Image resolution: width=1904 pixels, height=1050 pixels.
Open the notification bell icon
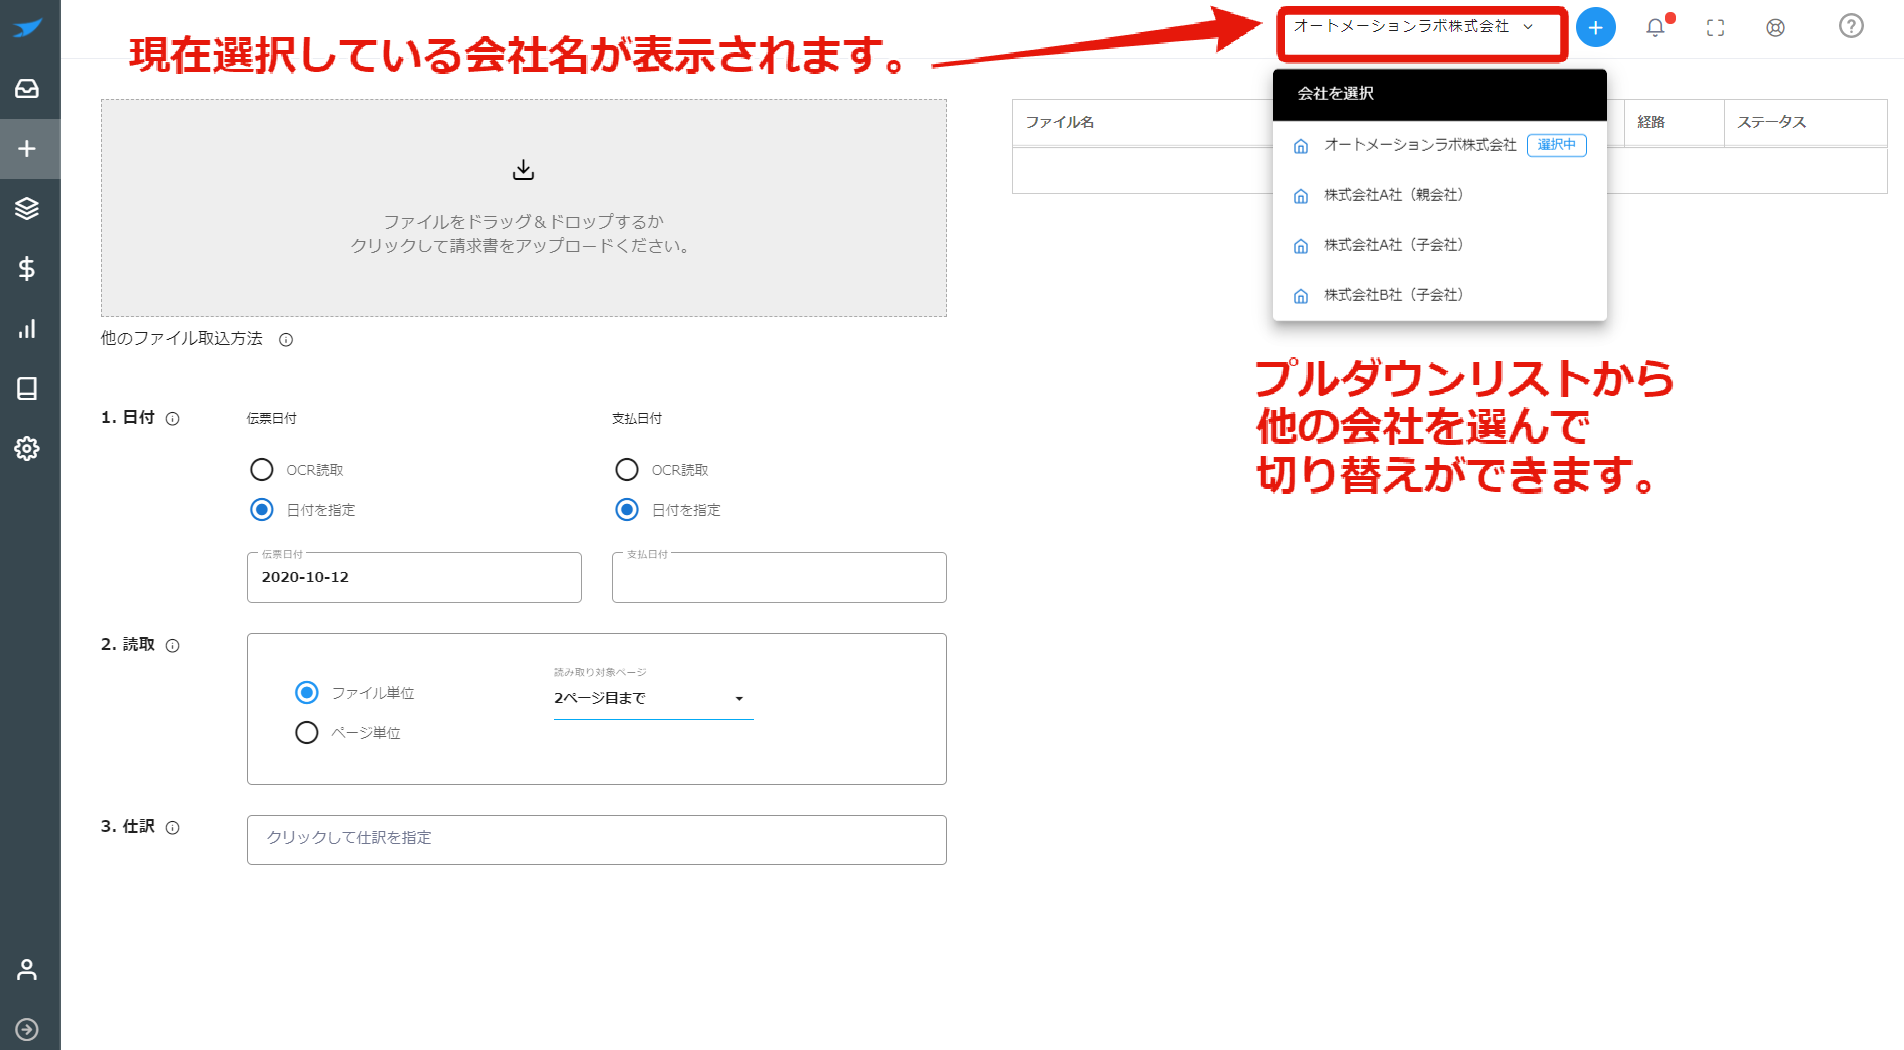click(x=1656, y=27)
